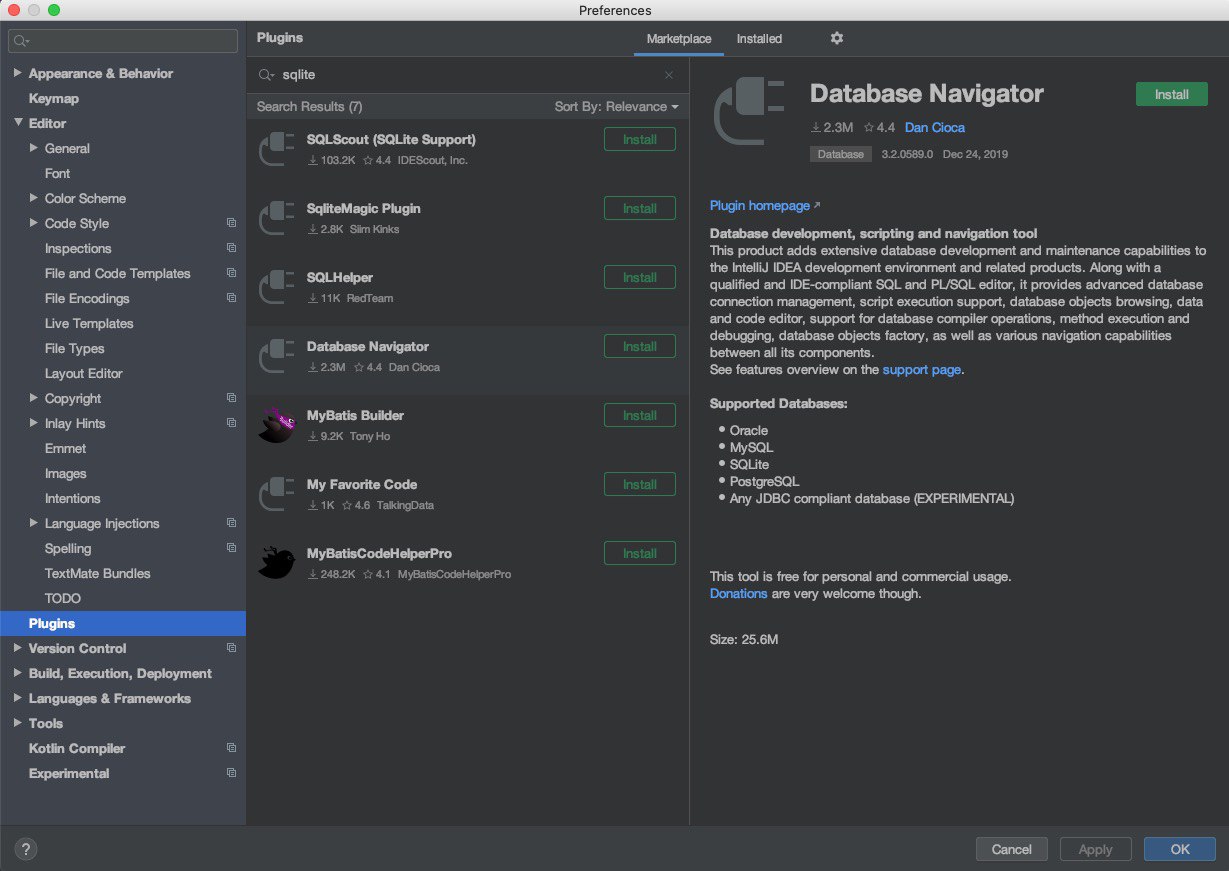Screen dimensions: 1229x871
Task: Expand the Appearance & Behavior section
Action: pyautogui.click(x=17, y=73)
